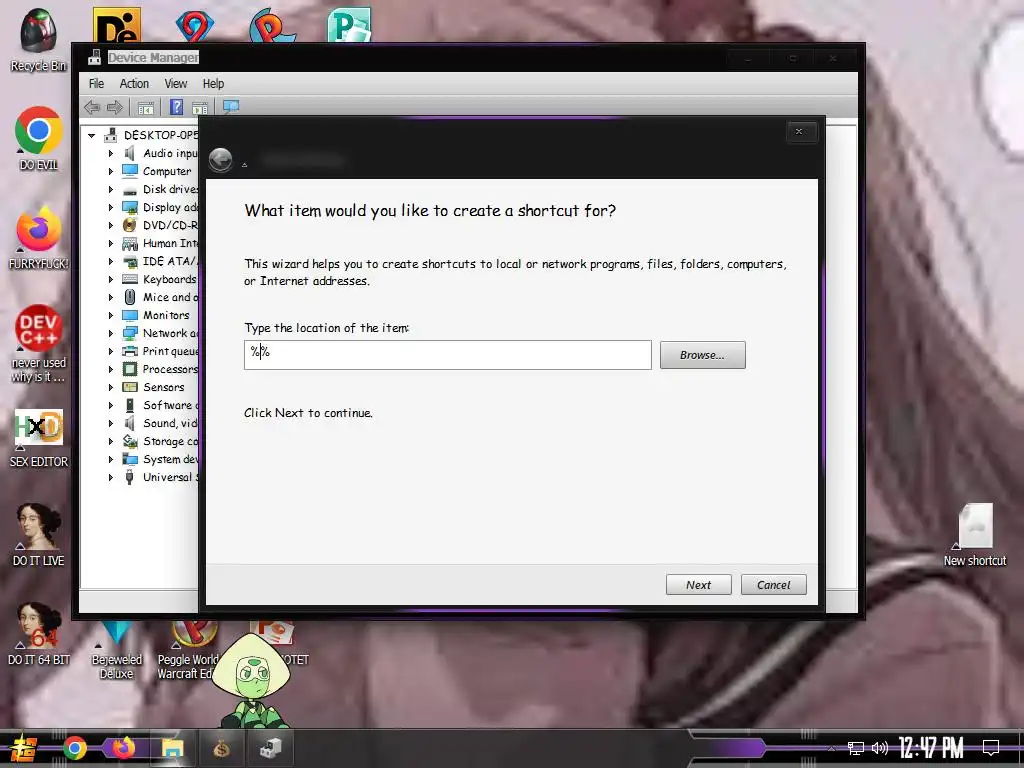Image resolution: width=1024 pixels, height=768 pixels.
Task: Toggle the action pane toolbar icon
Action: point(200,107)
